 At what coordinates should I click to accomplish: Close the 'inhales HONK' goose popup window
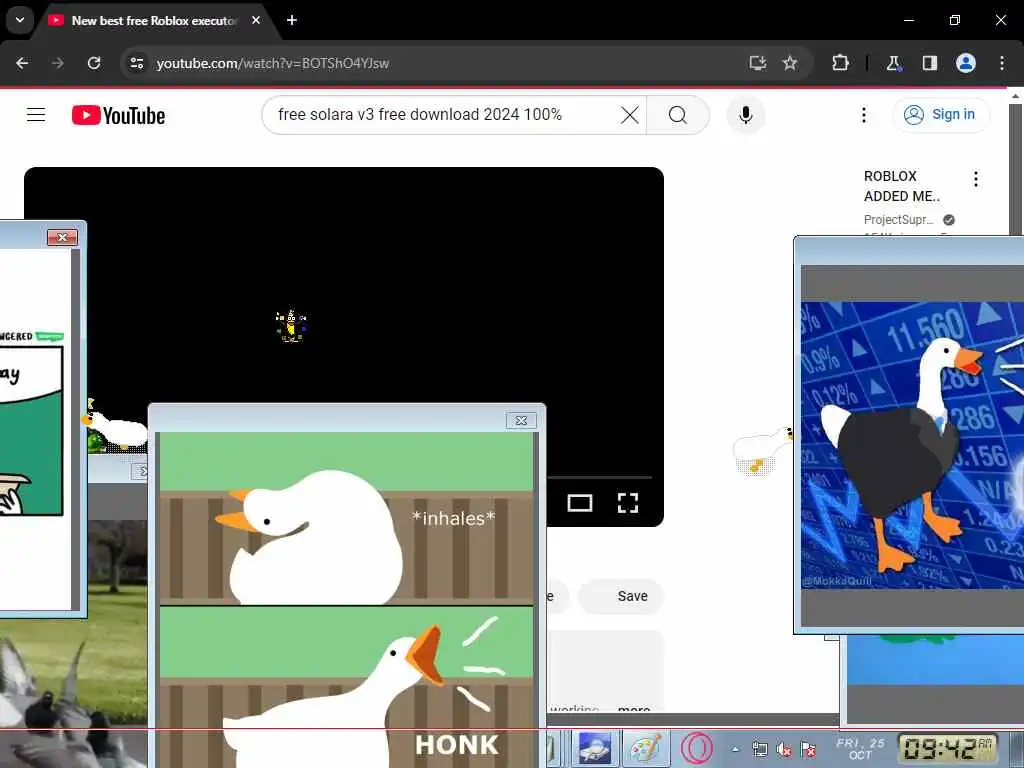click(521, 421)
